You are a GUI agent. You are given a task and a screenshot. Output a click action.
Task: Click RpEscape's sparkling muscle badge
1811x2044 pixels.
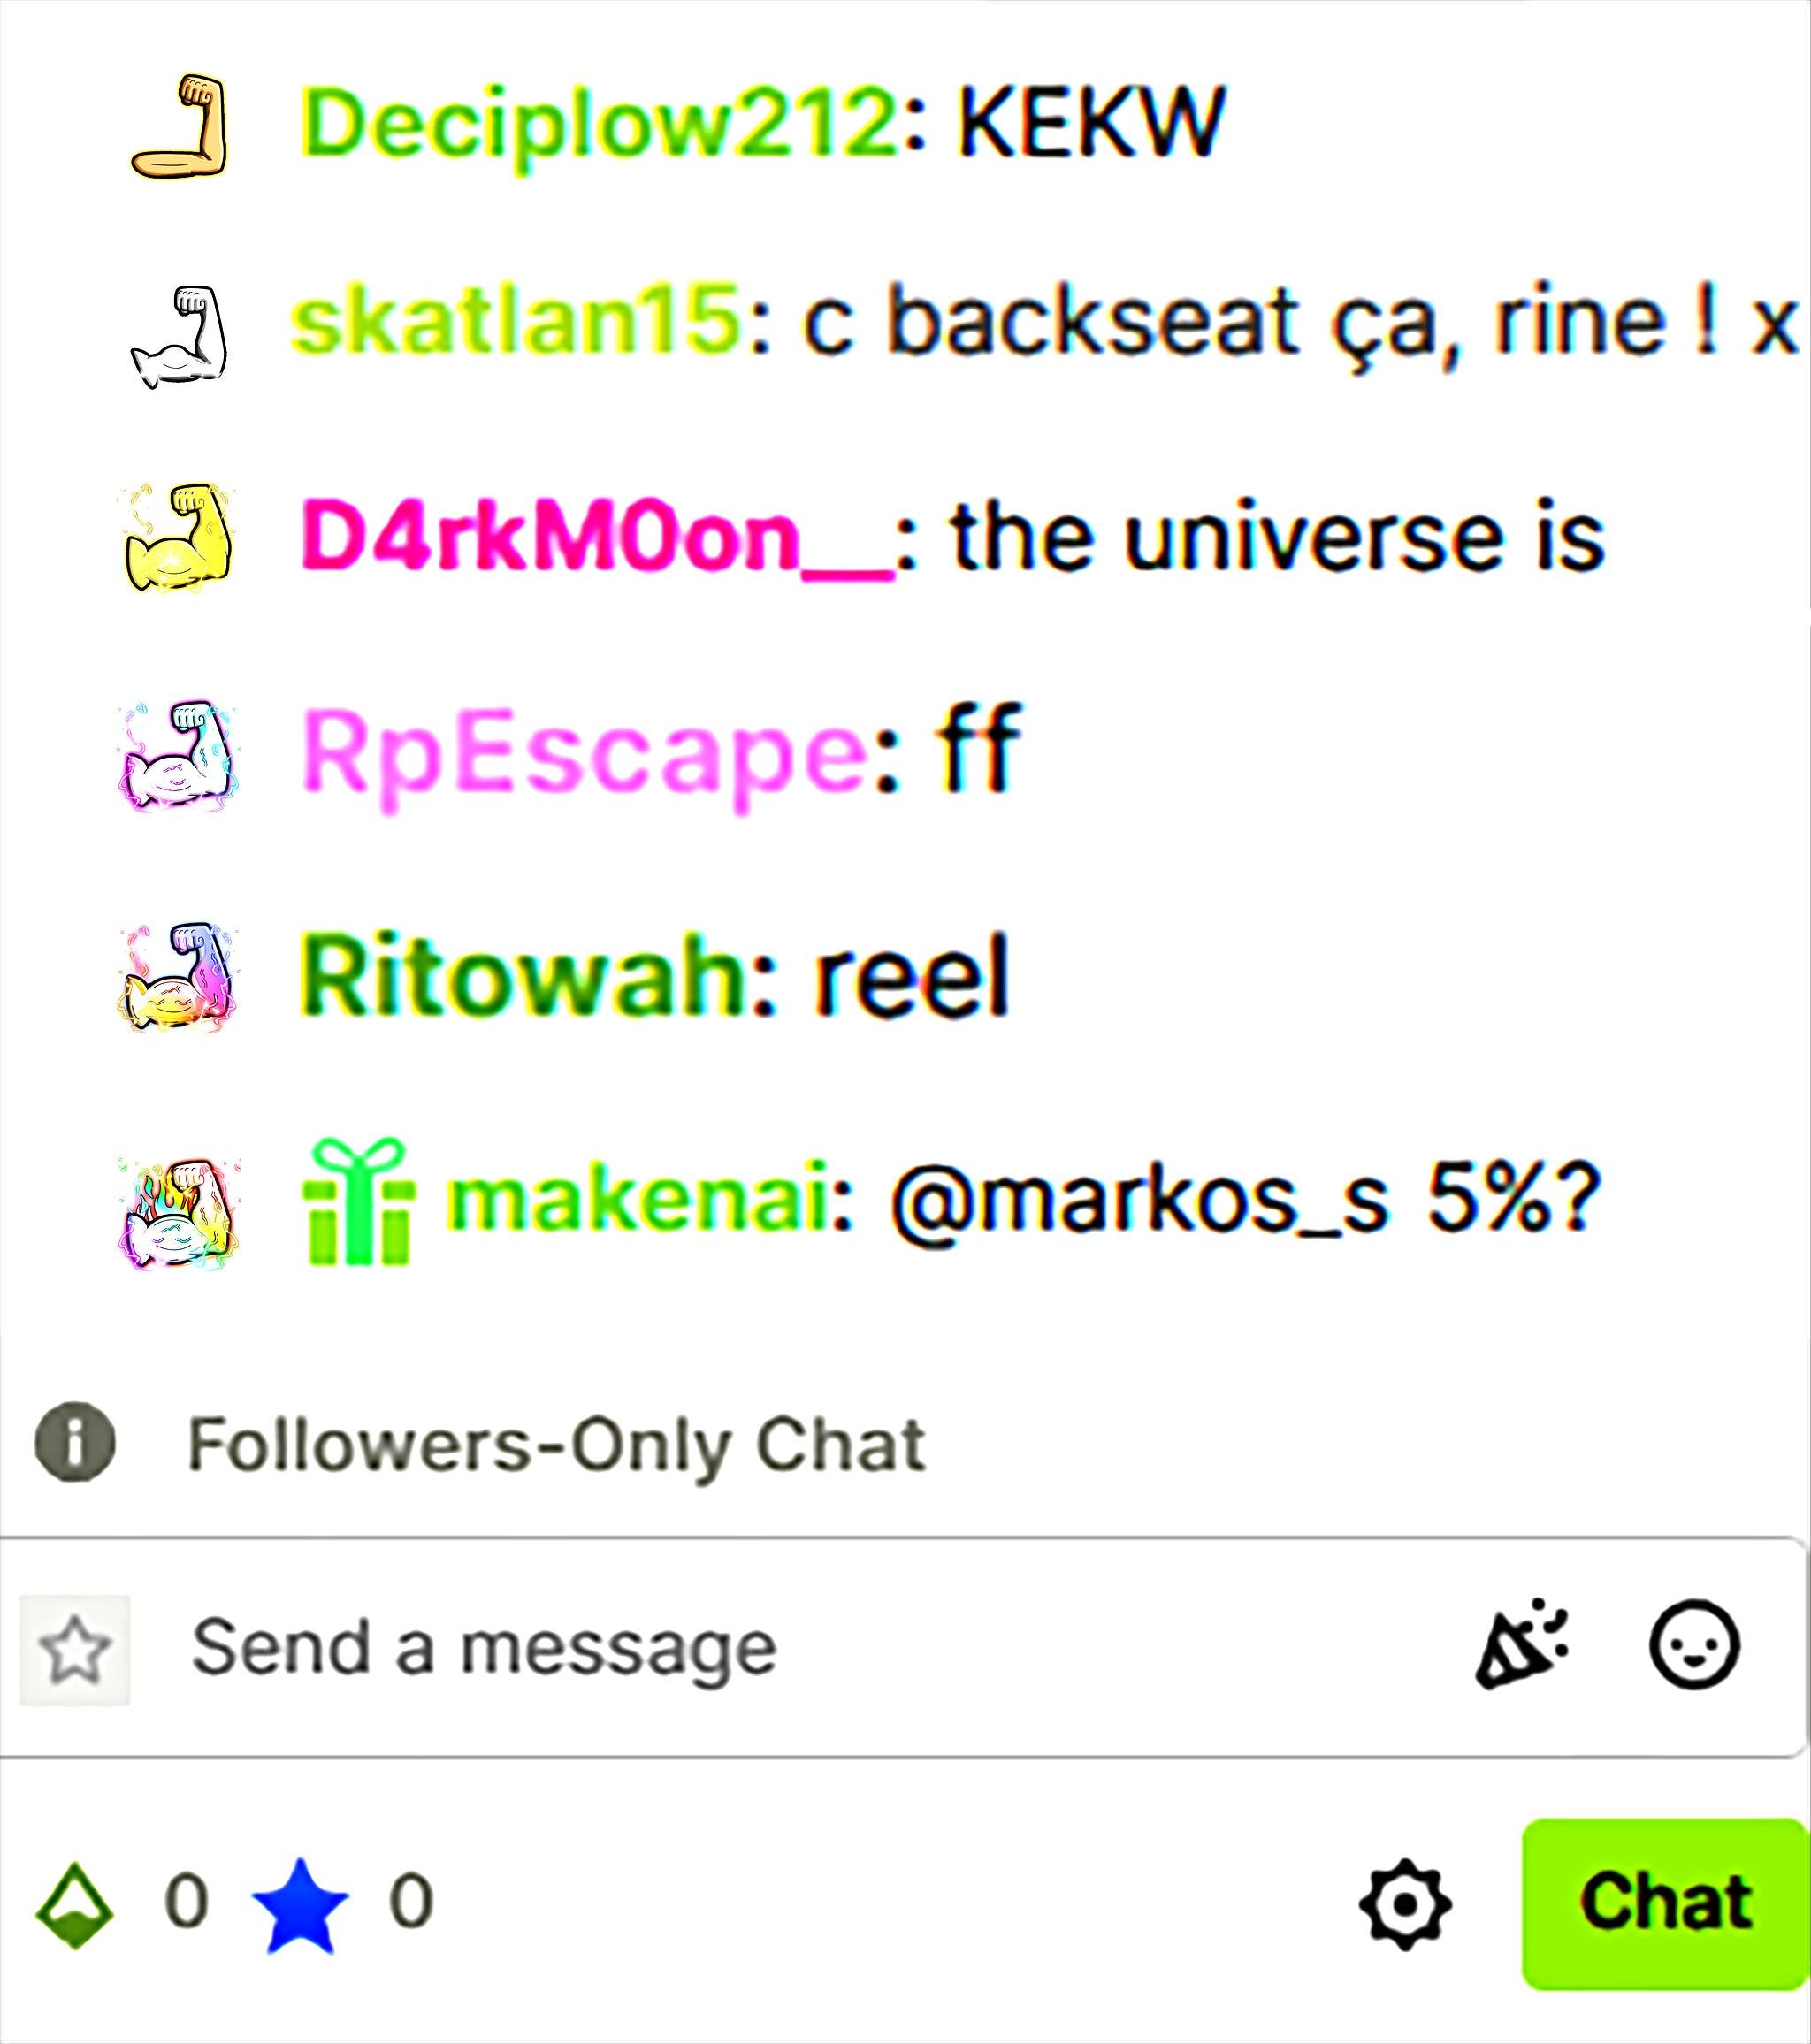(x=179, y=757)
